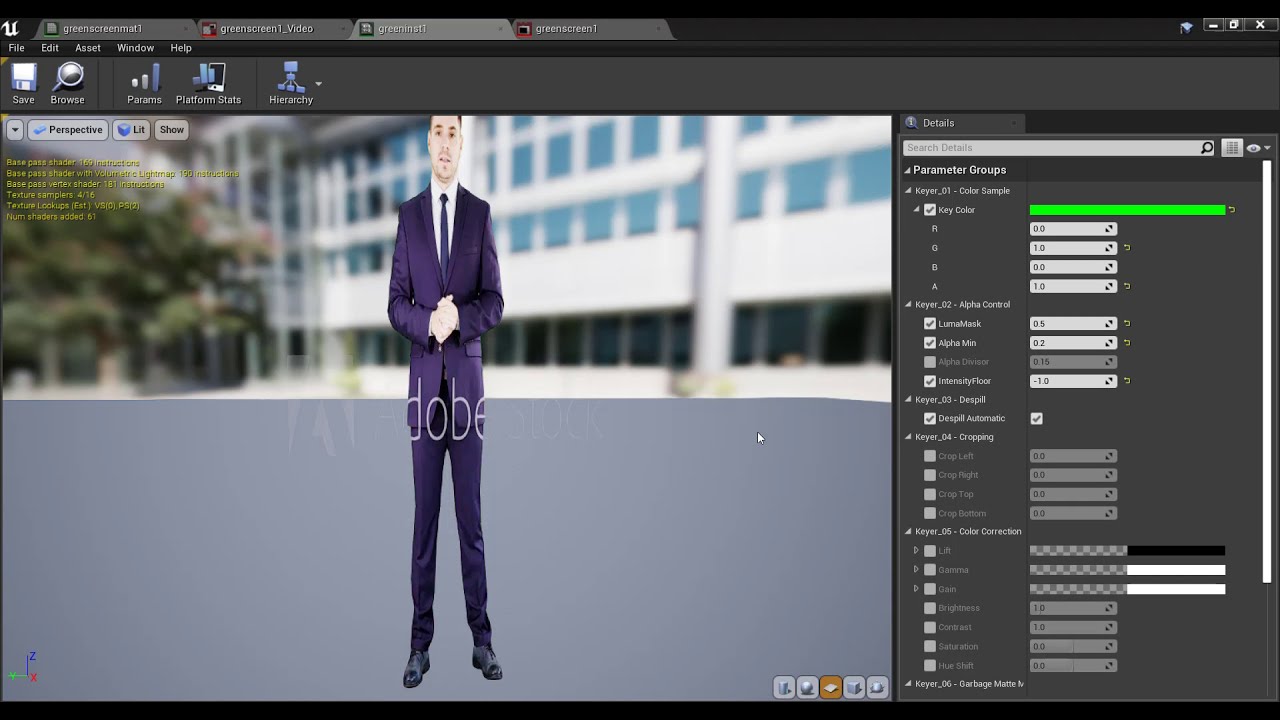Open the Asset menu
The width and height of the screenshot is (1280, 720).
tap(88, 48)
